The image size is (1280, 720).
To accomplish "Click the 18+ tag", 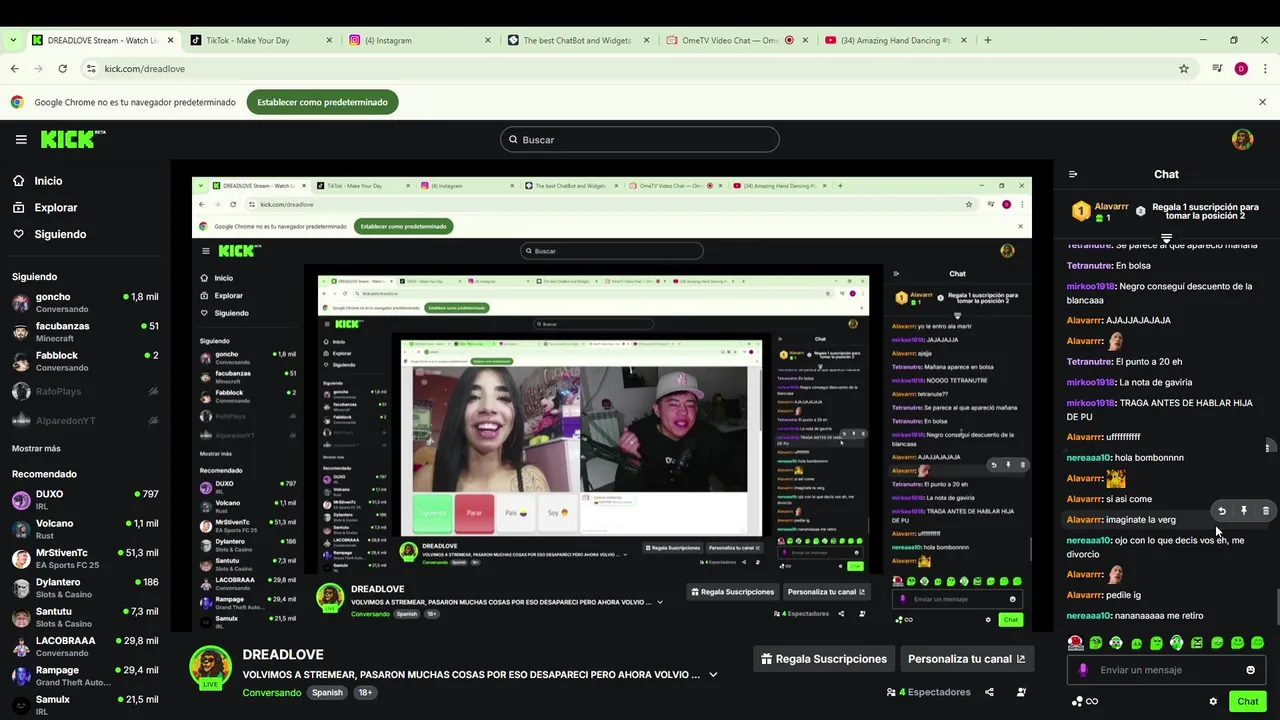I will tap(365, 693).
